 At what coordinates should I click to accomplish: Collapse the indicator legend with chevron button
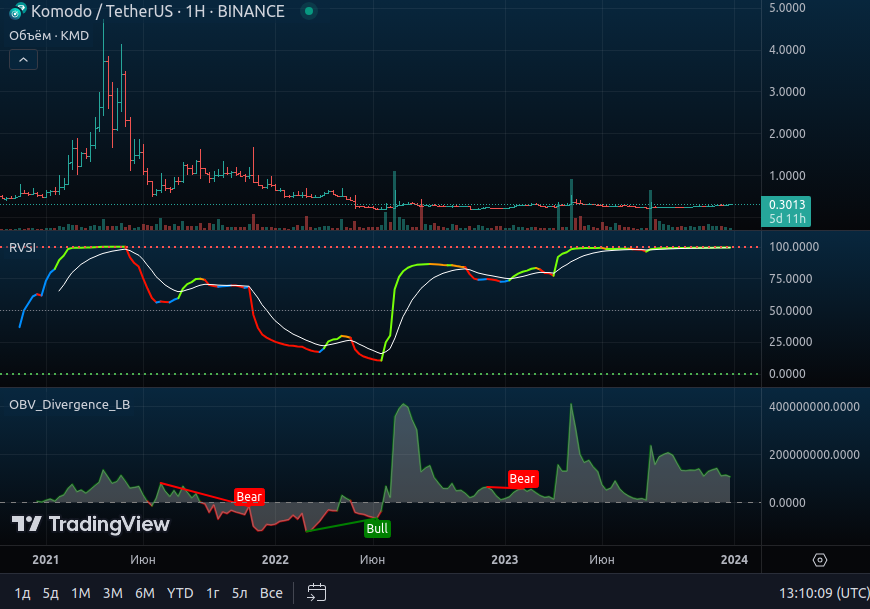click(x=23, y=59)
